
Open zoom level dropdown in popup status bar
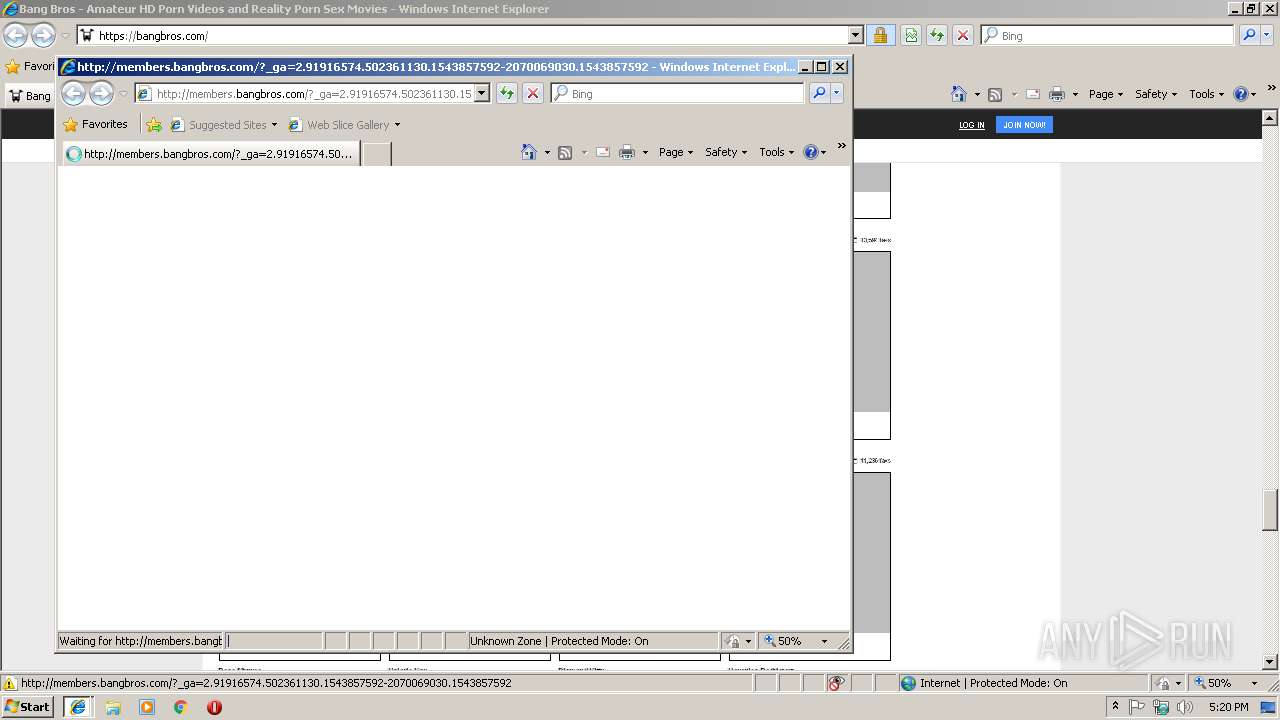(x=825, y=641)
